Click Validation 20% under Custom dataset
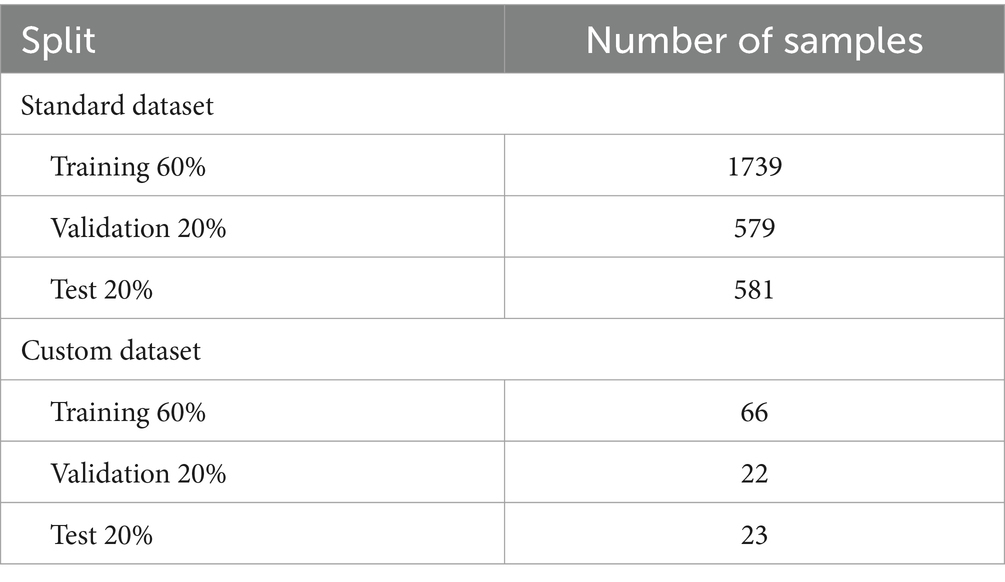This screenshot has width=1005, height=582. (x=138, y=474)
